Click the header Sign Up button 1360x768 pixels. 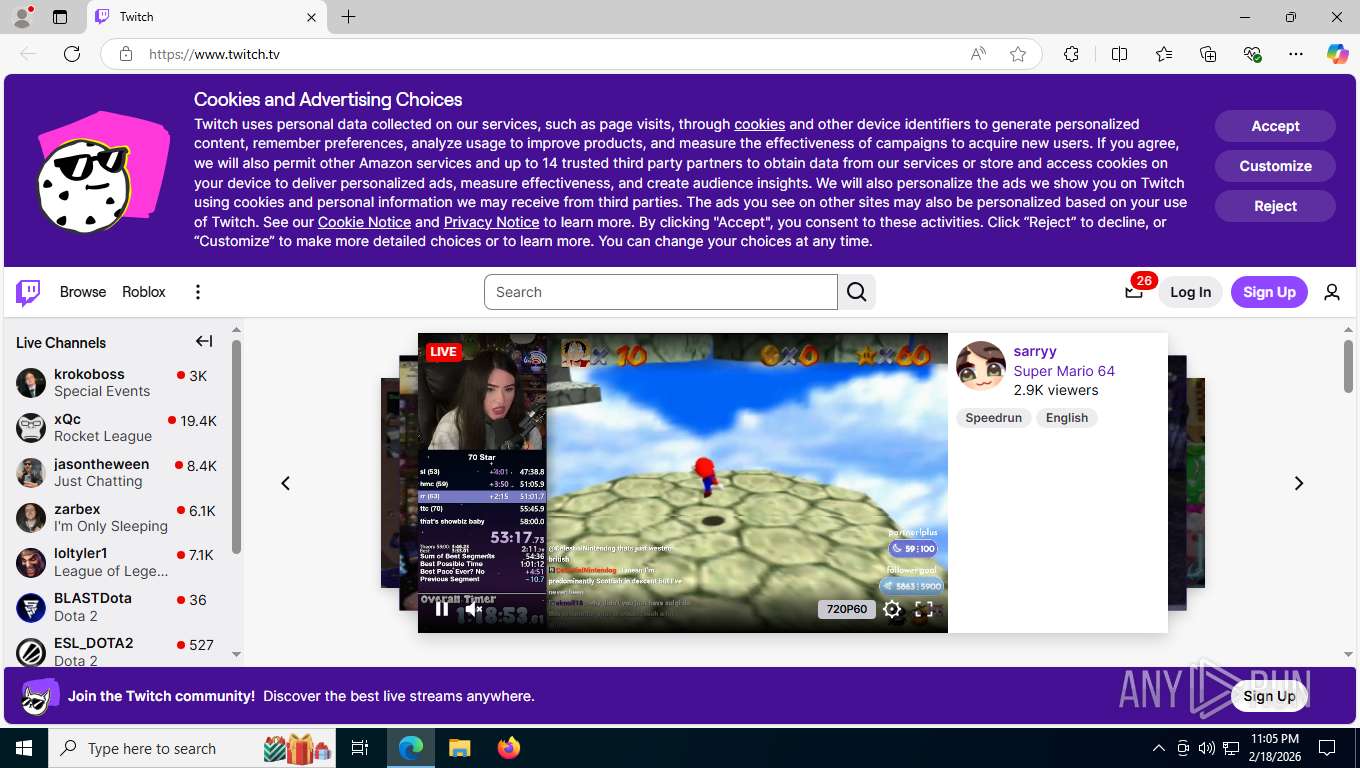1269,292
